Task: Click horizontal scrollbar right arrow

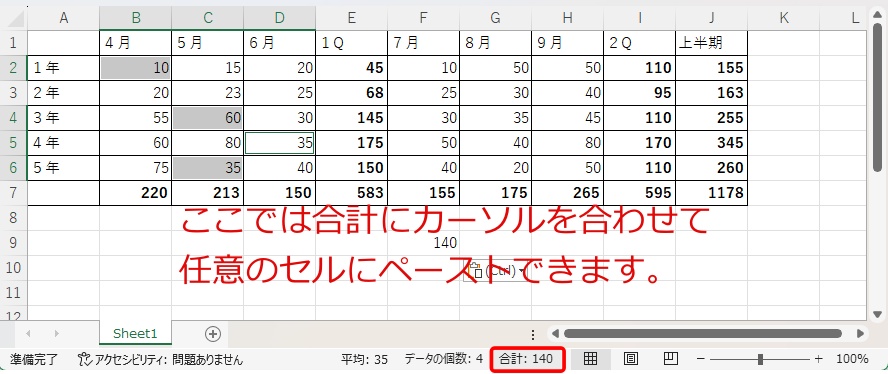Action: (860, 333)
